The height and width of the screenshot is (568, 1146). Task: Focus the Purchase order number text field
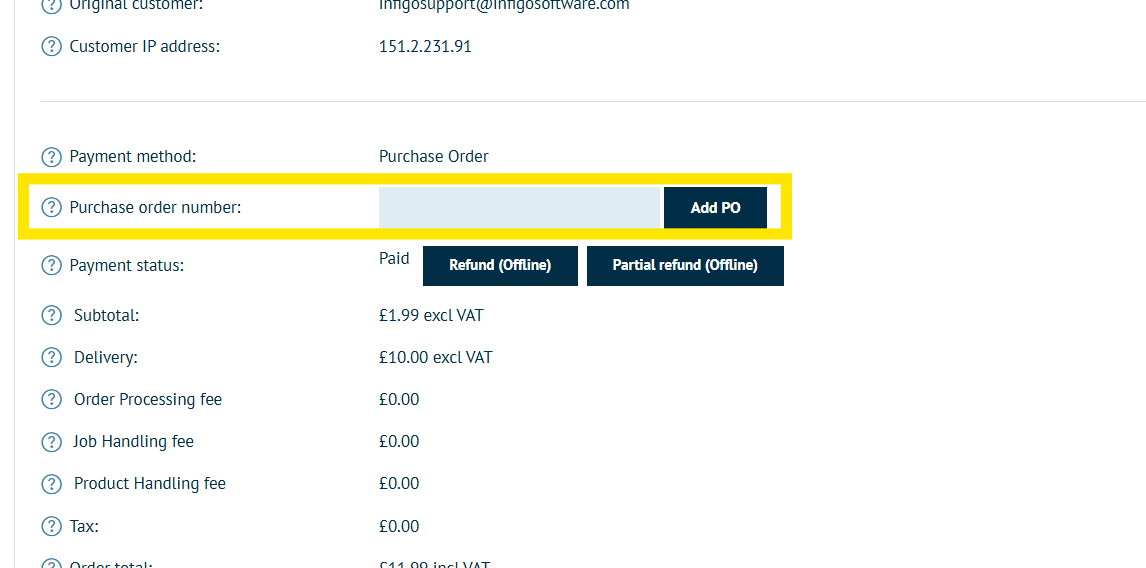click(519, 208)
